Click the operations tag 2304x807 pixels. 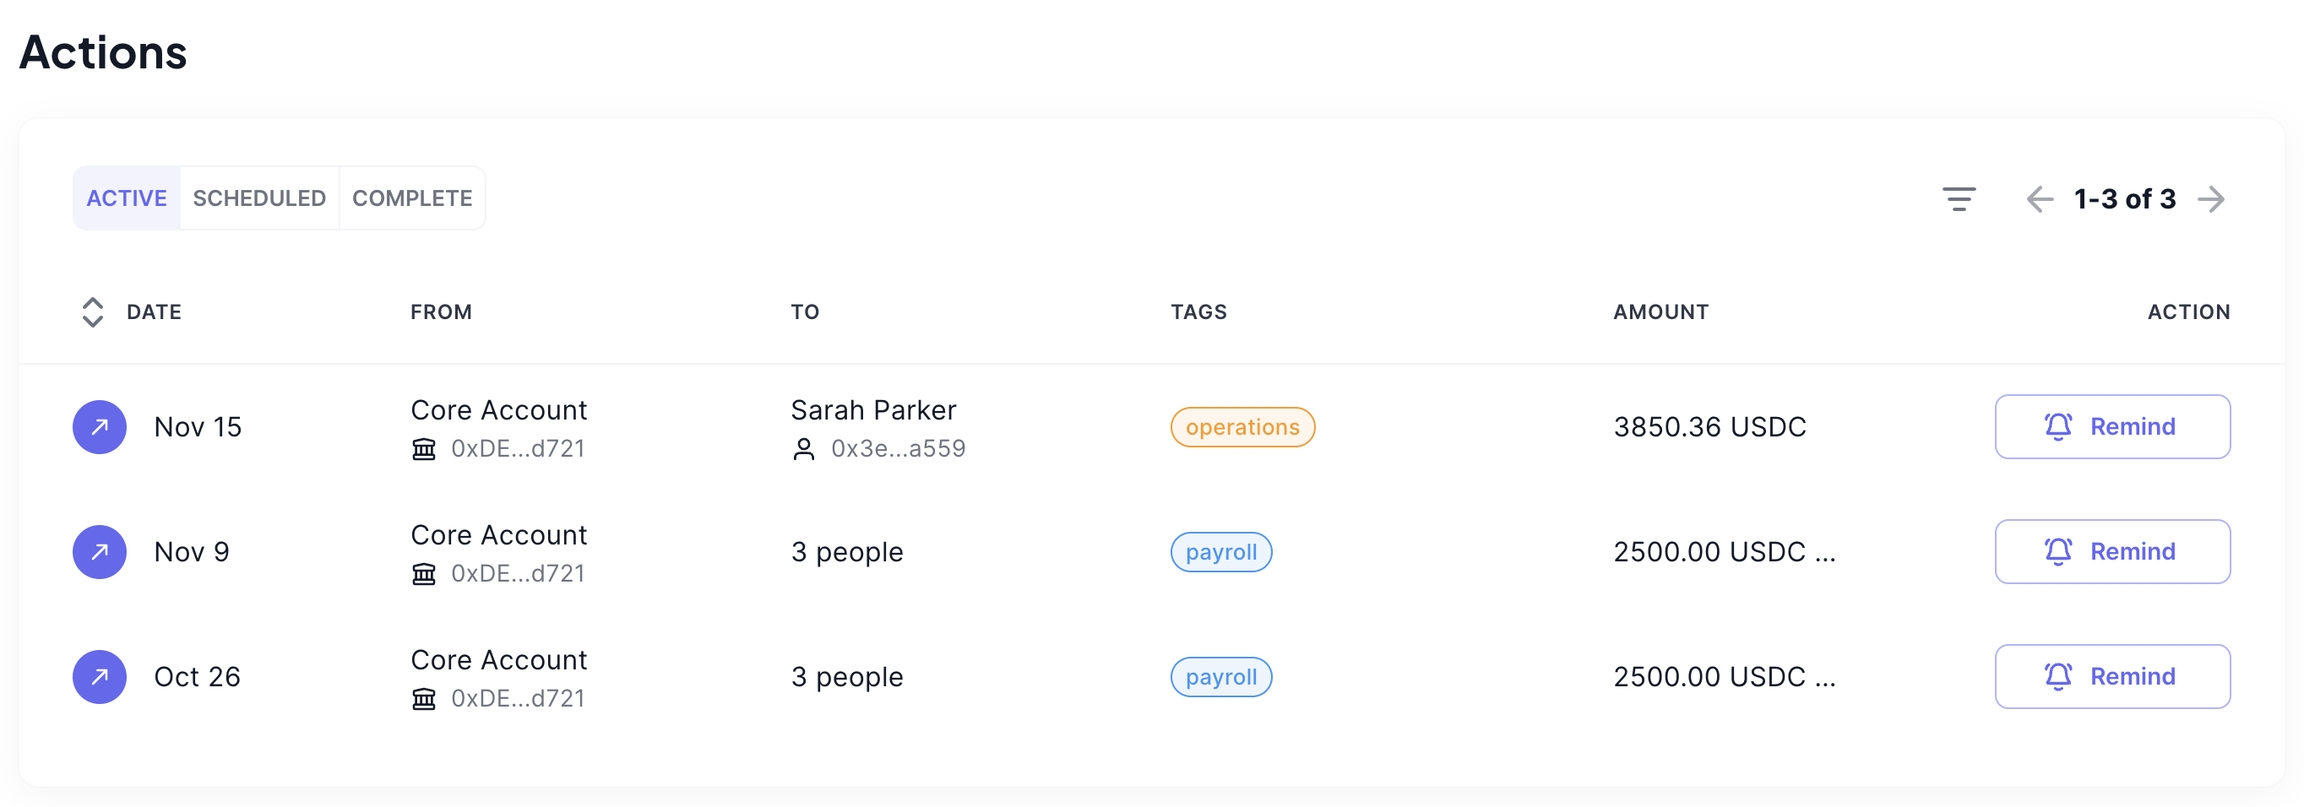[x=1242, y=427]
